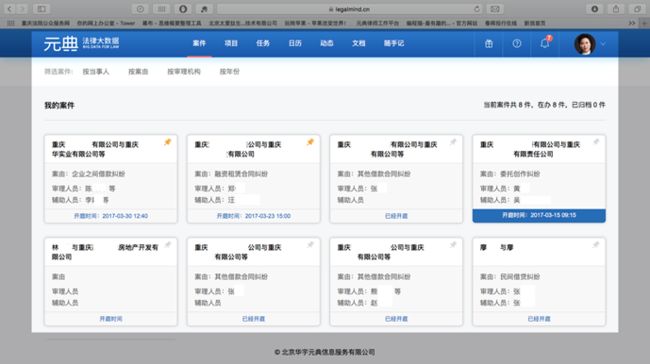This screenshot has width=650, height=364.
Task: Click the user avatar photo
Action: pyautogui.click(x=585, y=44)
